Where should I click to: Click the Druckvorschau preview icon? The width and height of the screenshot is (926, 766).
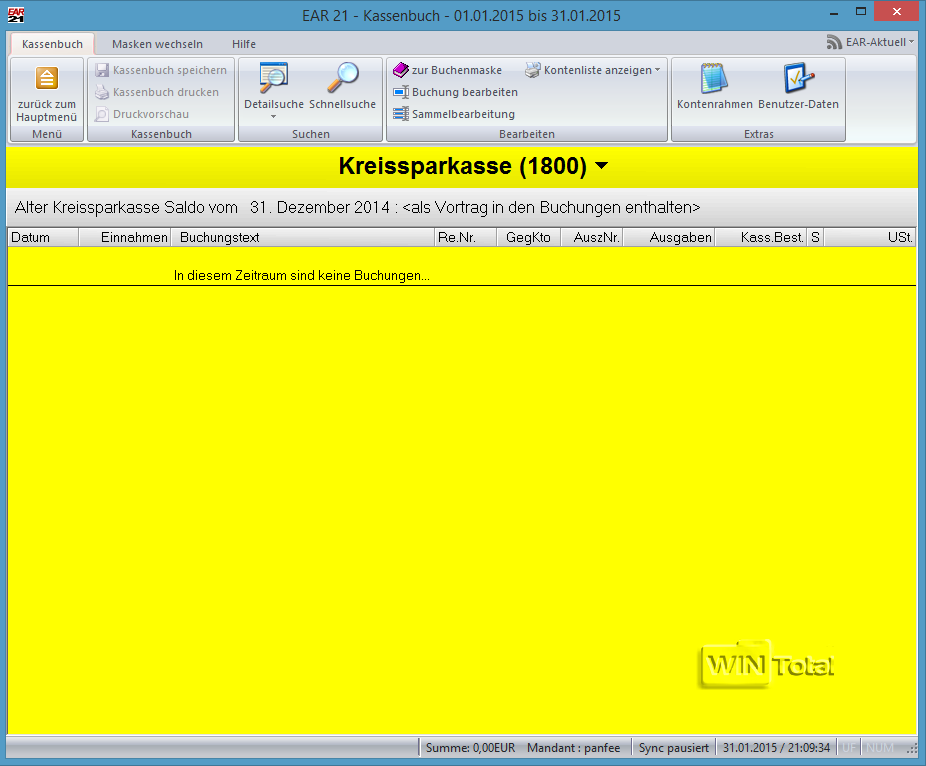102,114
